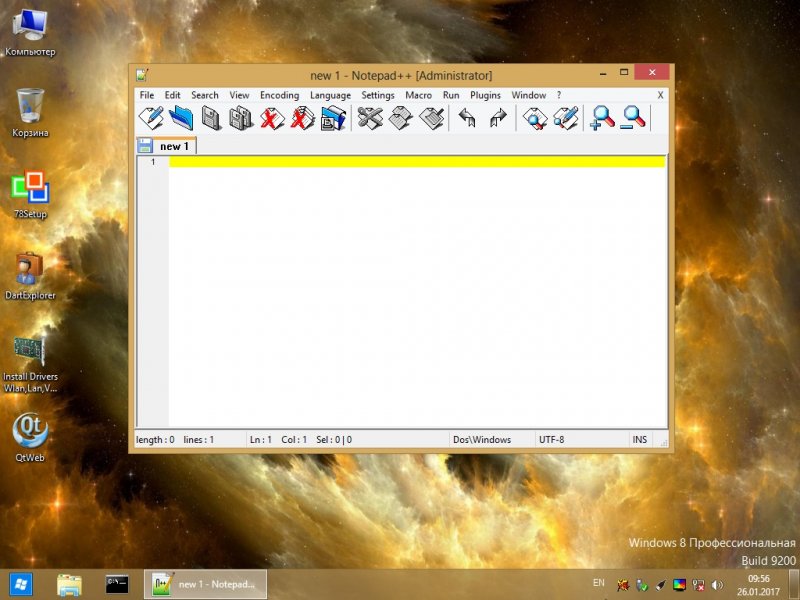Open Find with the page magnifier icon
800x600 pixels.
(535, 118)
